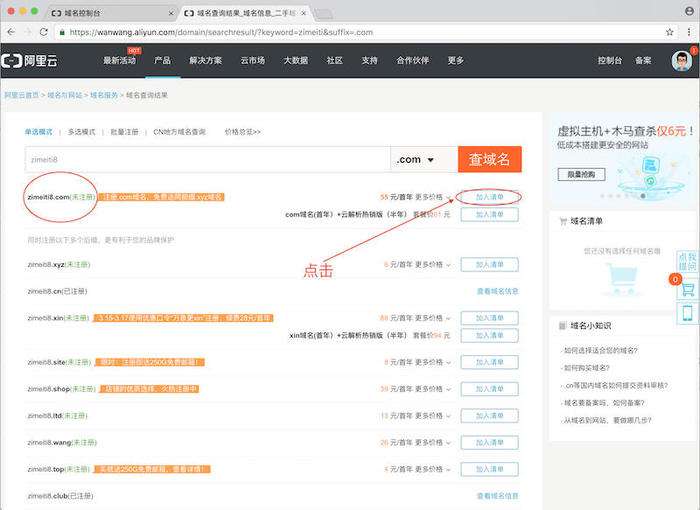
Task: Click the cart icon beside 域名清单
Action: pyautogui.click(x=563, y=221)
